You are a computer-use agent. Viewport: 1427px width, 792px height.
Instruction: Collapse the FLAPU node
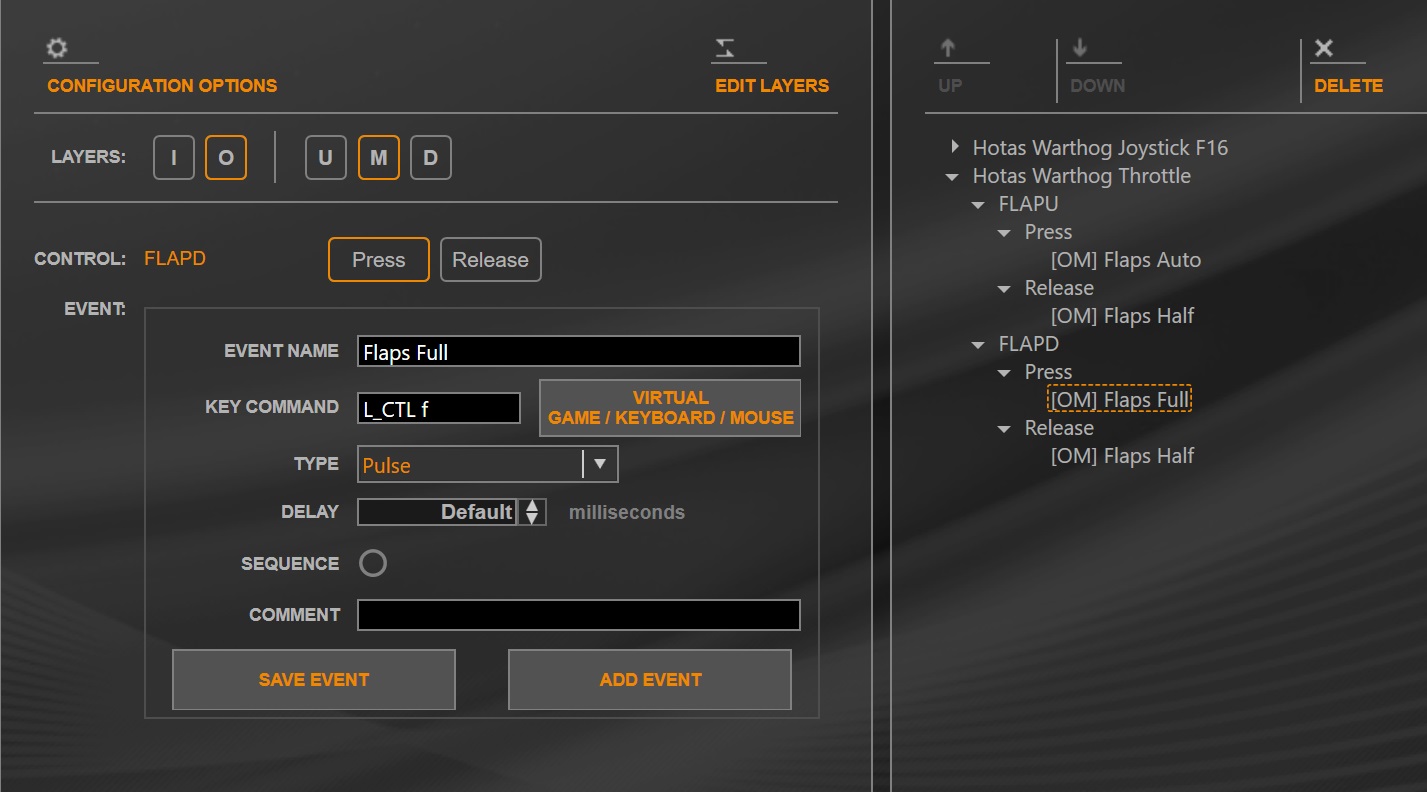[x=978, y=205]
